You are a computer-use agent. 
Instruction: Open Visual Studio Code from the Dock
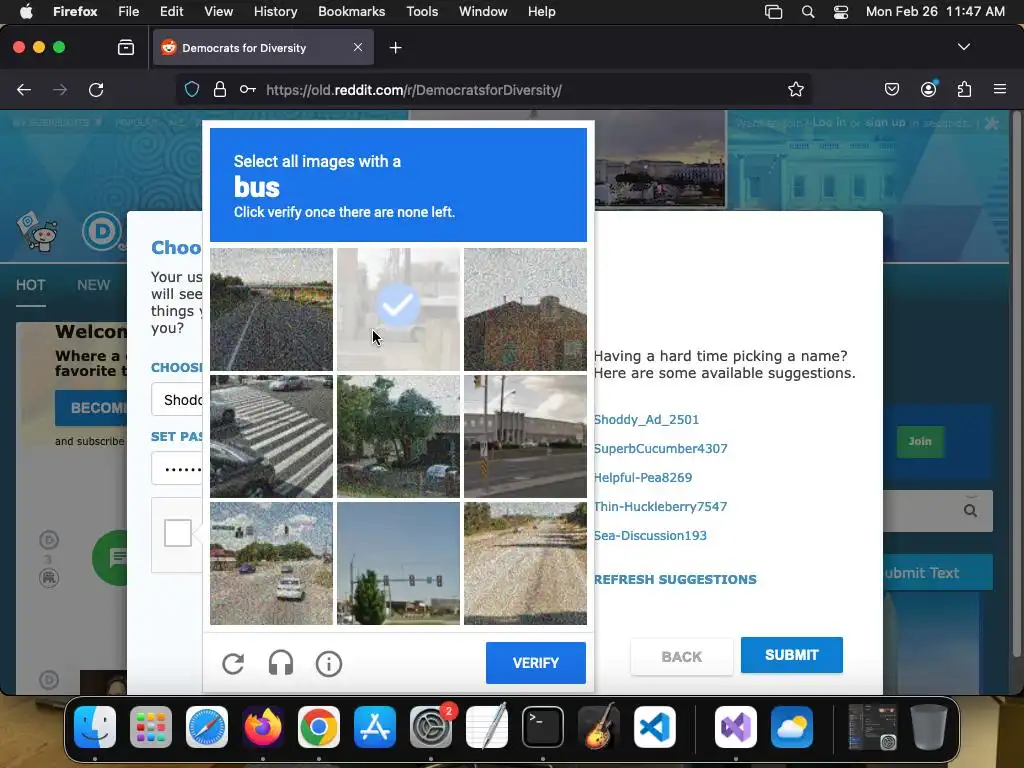point(654,727)
